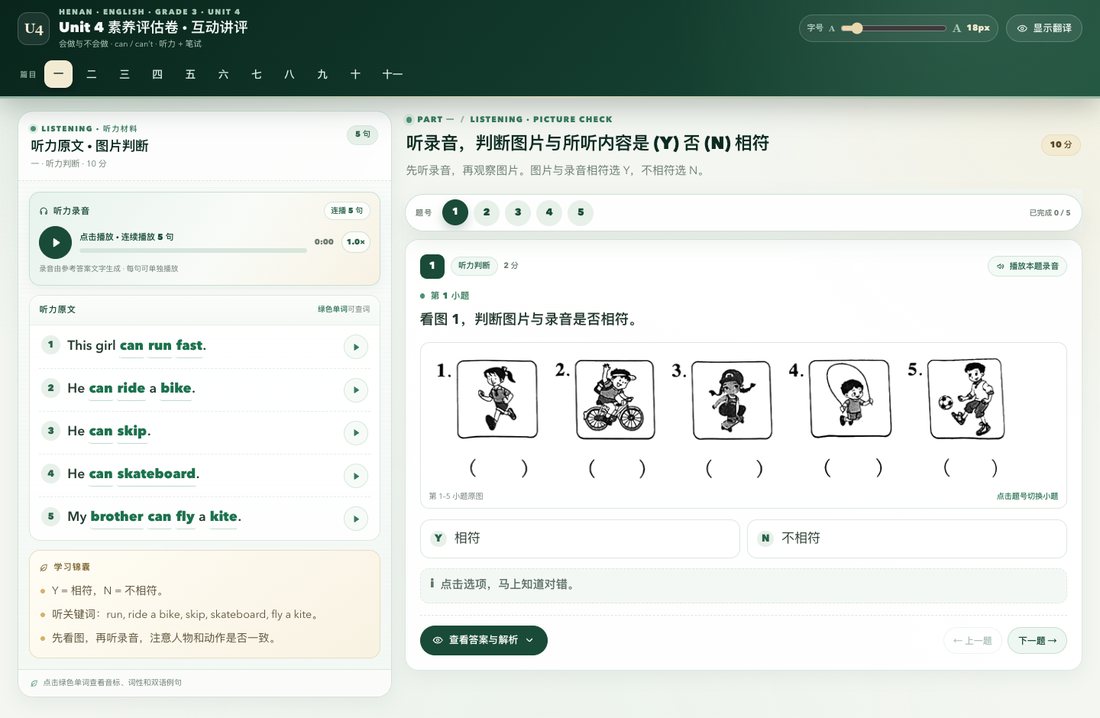
Task: Look up the green word 'brother'
Action: pyautogui.click(x=116, y=517)
